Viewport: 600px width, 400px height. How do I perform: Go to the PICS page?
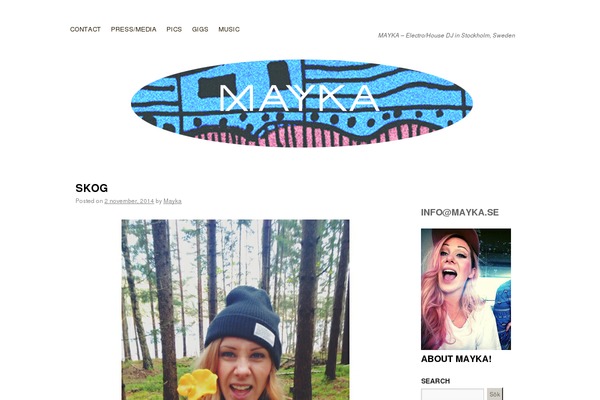[x=174, y=29]
